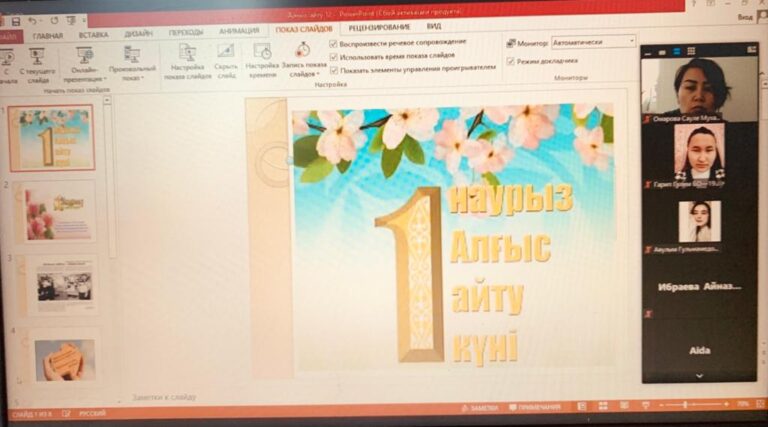The height and width of the screenshot is (427, 768).
Task: Click Slide show setup icon
Action: coord(185,60)
